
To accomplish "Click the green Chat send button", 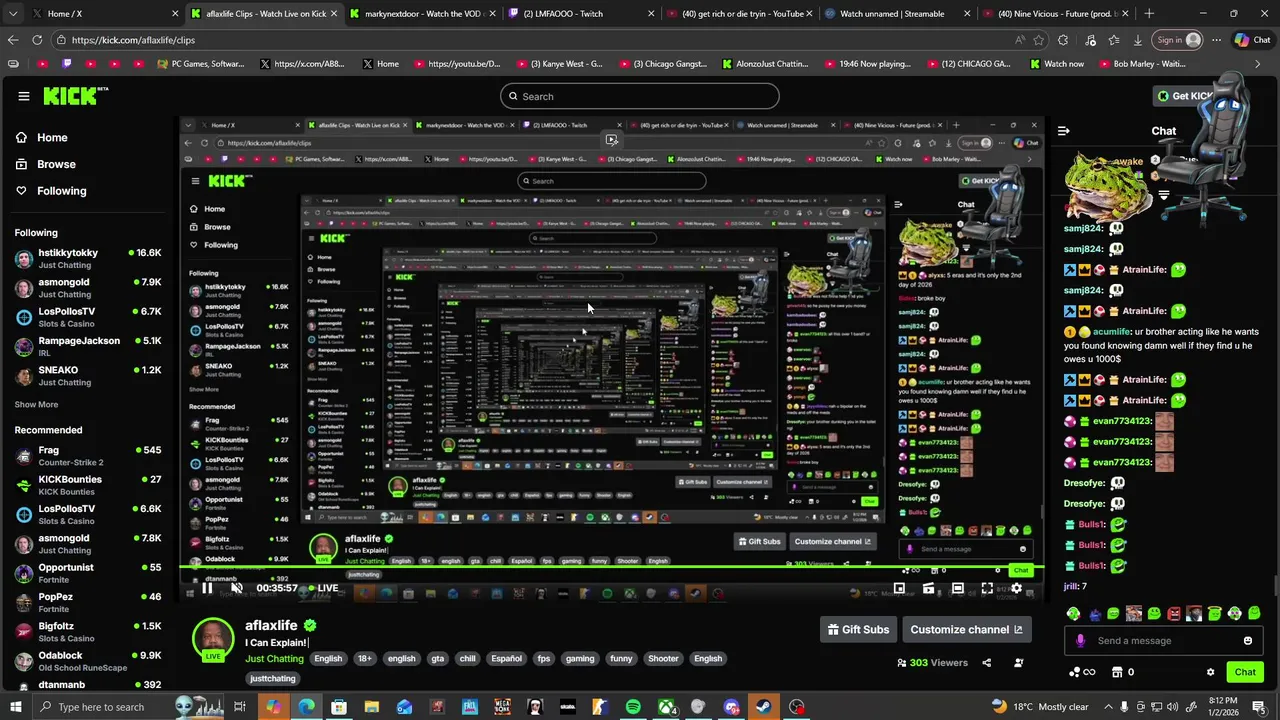I will [x=1245, y=672].
